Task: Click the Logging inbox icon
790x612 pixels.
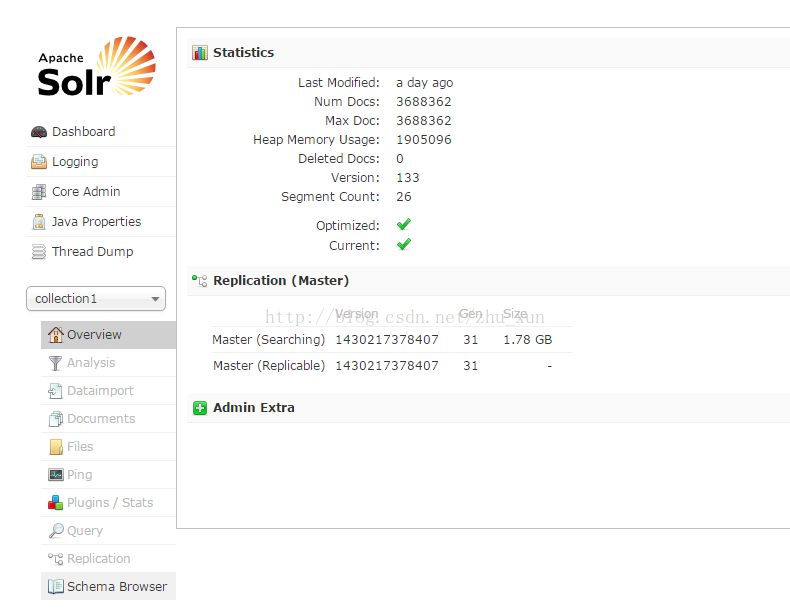Action: click(39, 162)
